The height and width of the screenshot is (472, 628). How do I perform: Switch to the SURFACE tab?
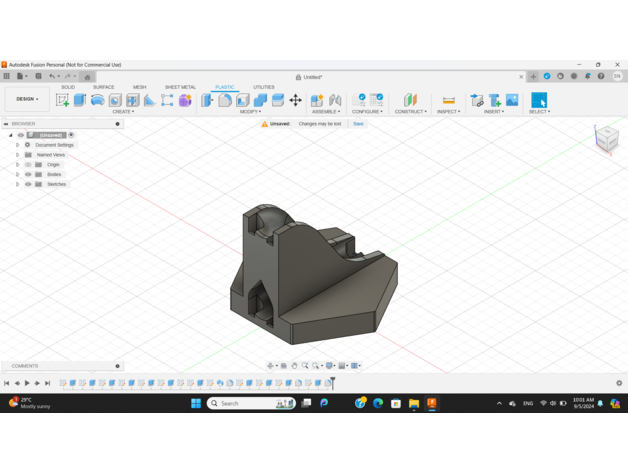[x=103, y=87]
